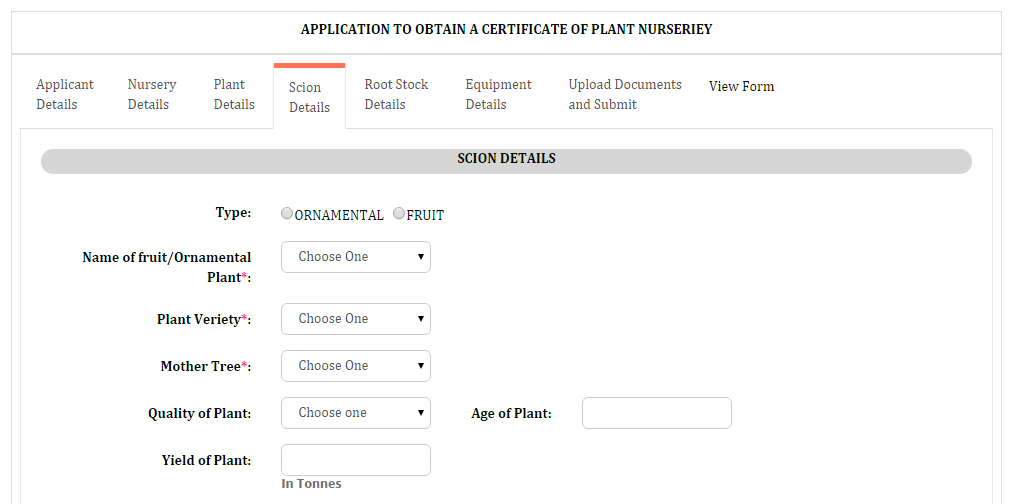Switch to Root Stock Details tab
Viewport: 1014px width, 504px height.
click(x=396, y=94)
